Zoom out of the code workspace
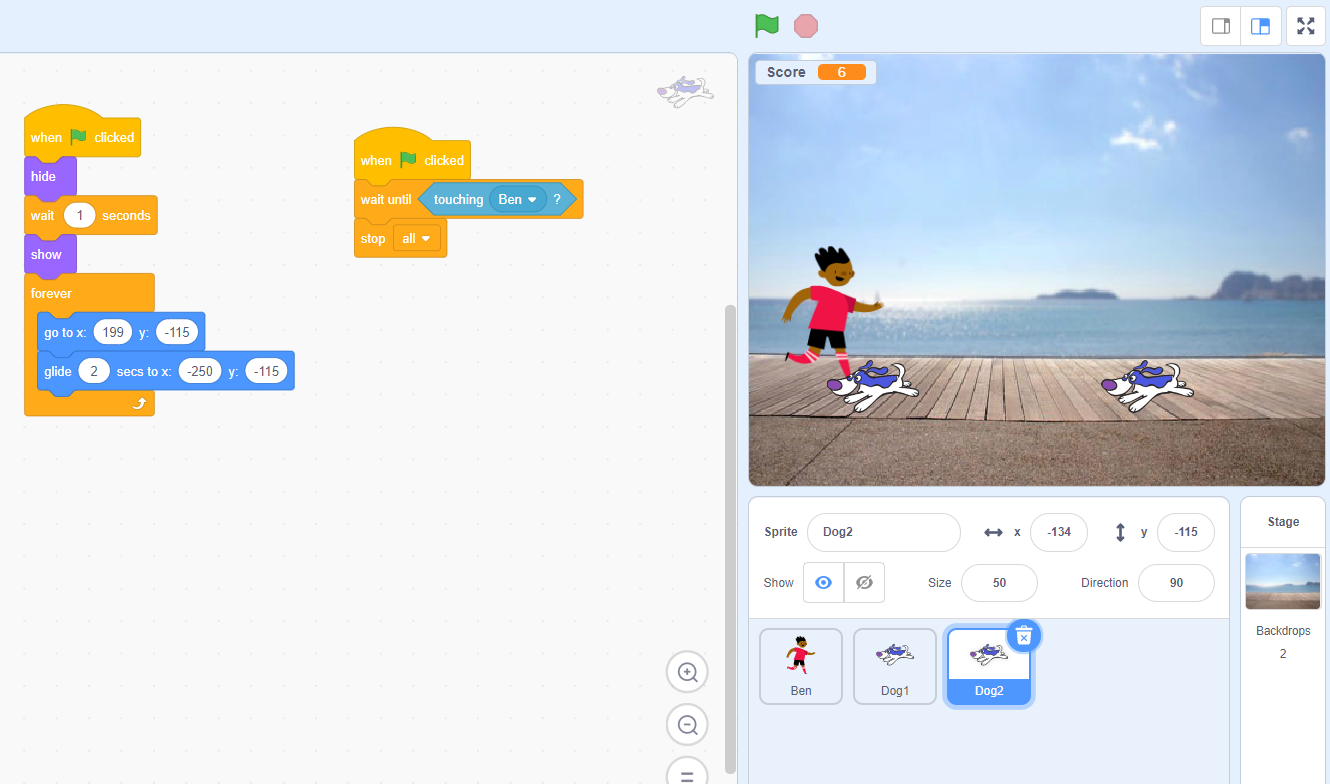The image size is (1330, 784). click(x=687, y=725)
